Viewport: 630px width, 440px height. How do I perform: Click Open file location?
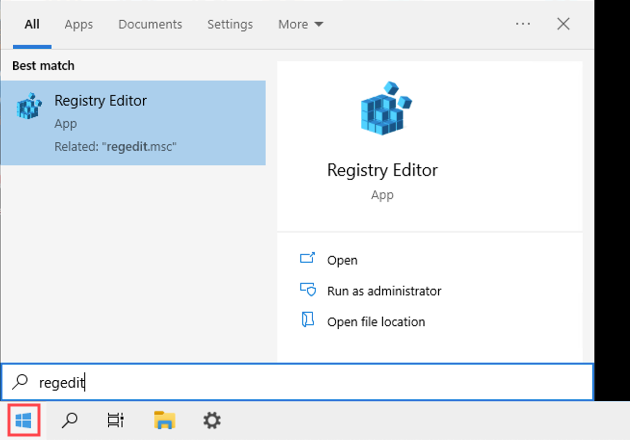point(376,322)
